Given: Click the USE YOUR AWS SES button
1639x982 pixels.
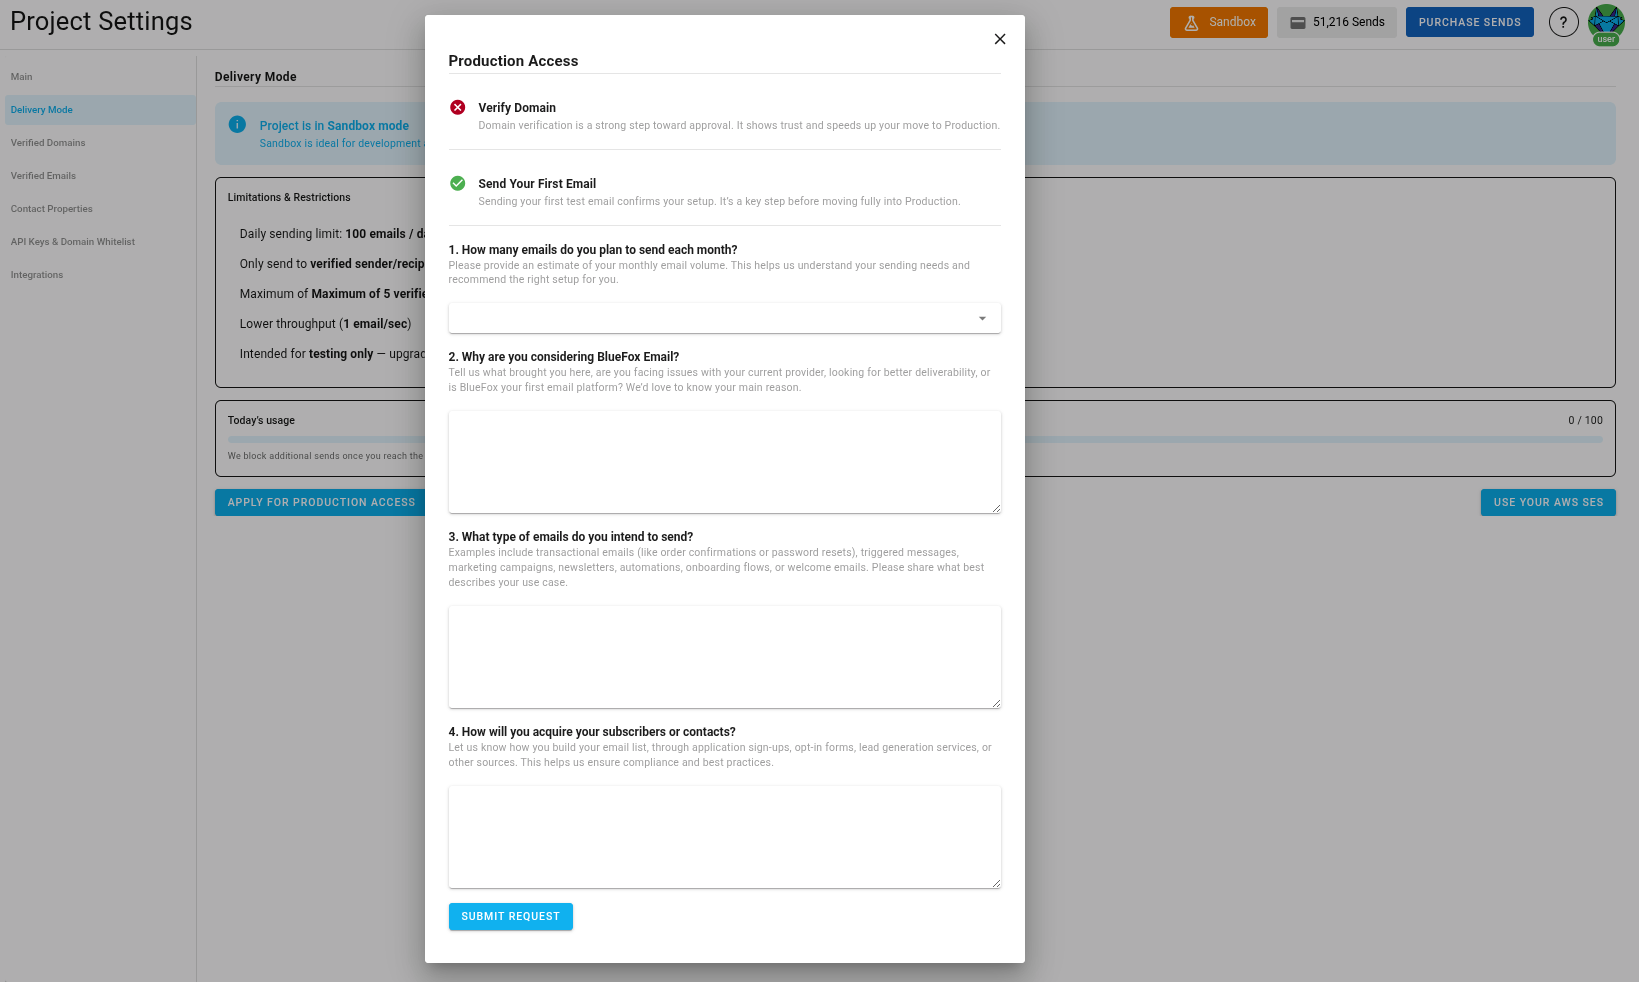Looking at the screenshot, I should click(1547, 502).
